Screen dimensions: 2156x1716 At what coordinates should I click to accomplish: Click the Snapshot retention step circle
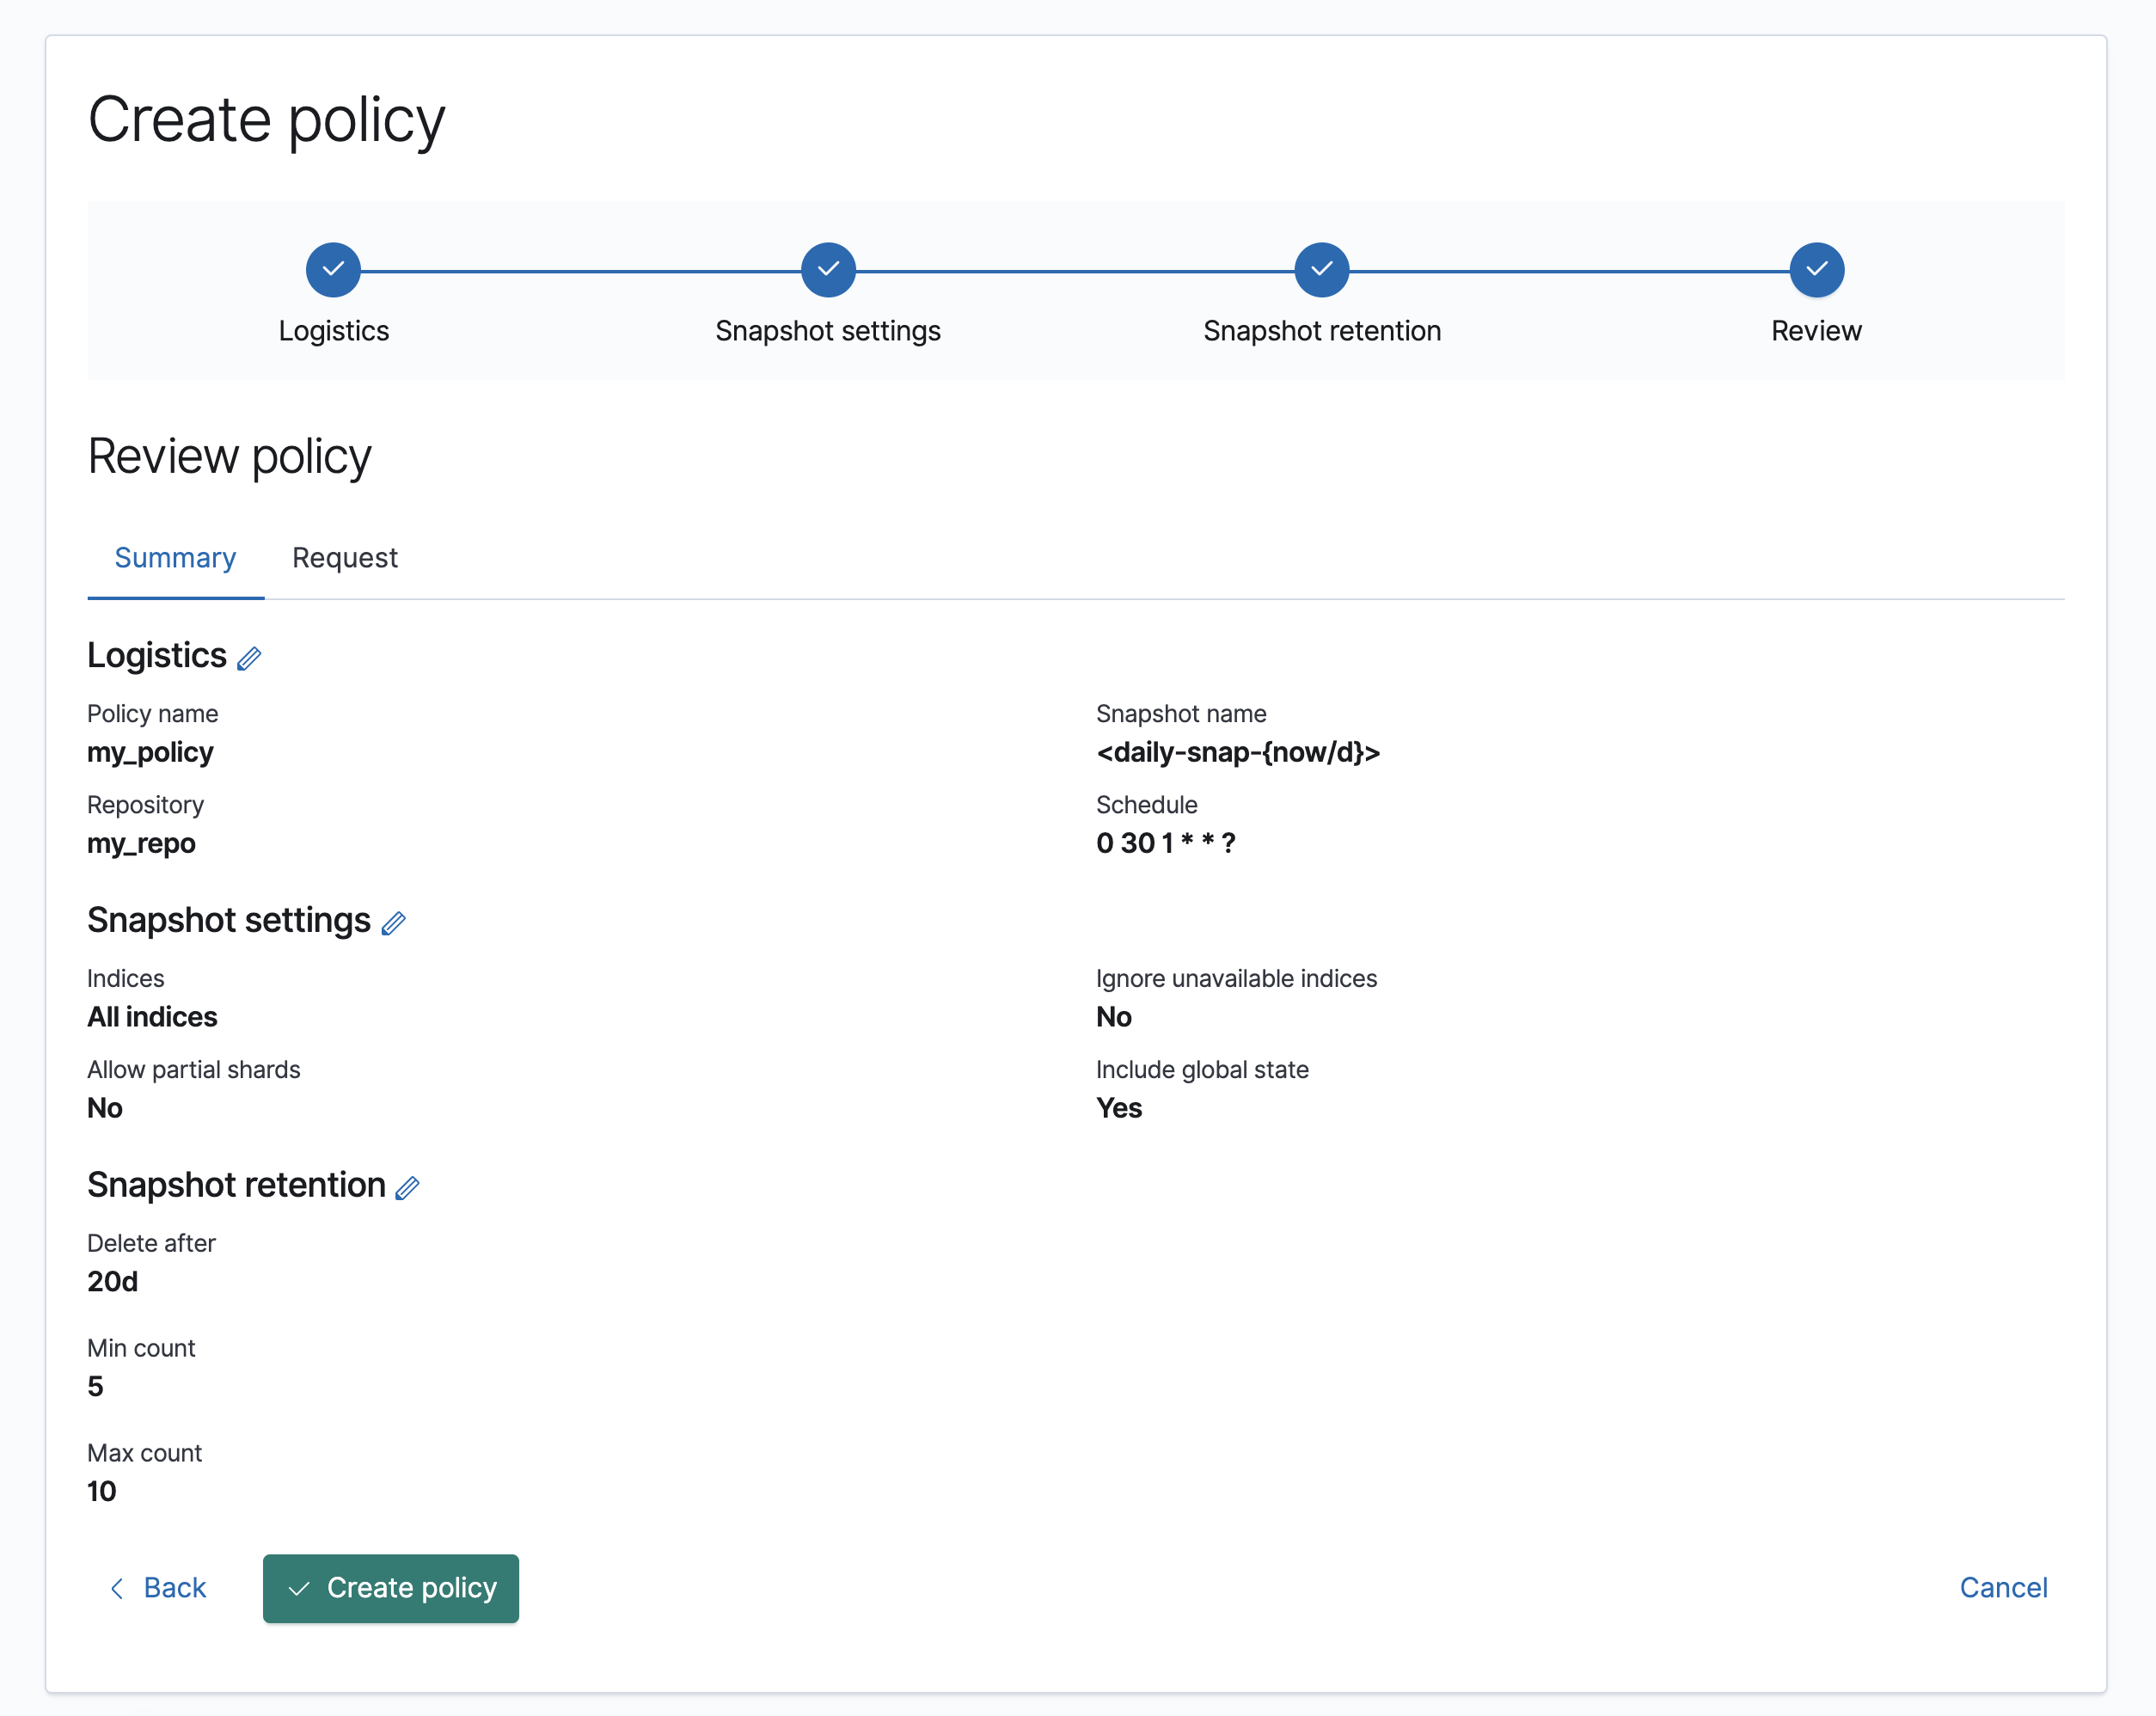point(1321,270)
